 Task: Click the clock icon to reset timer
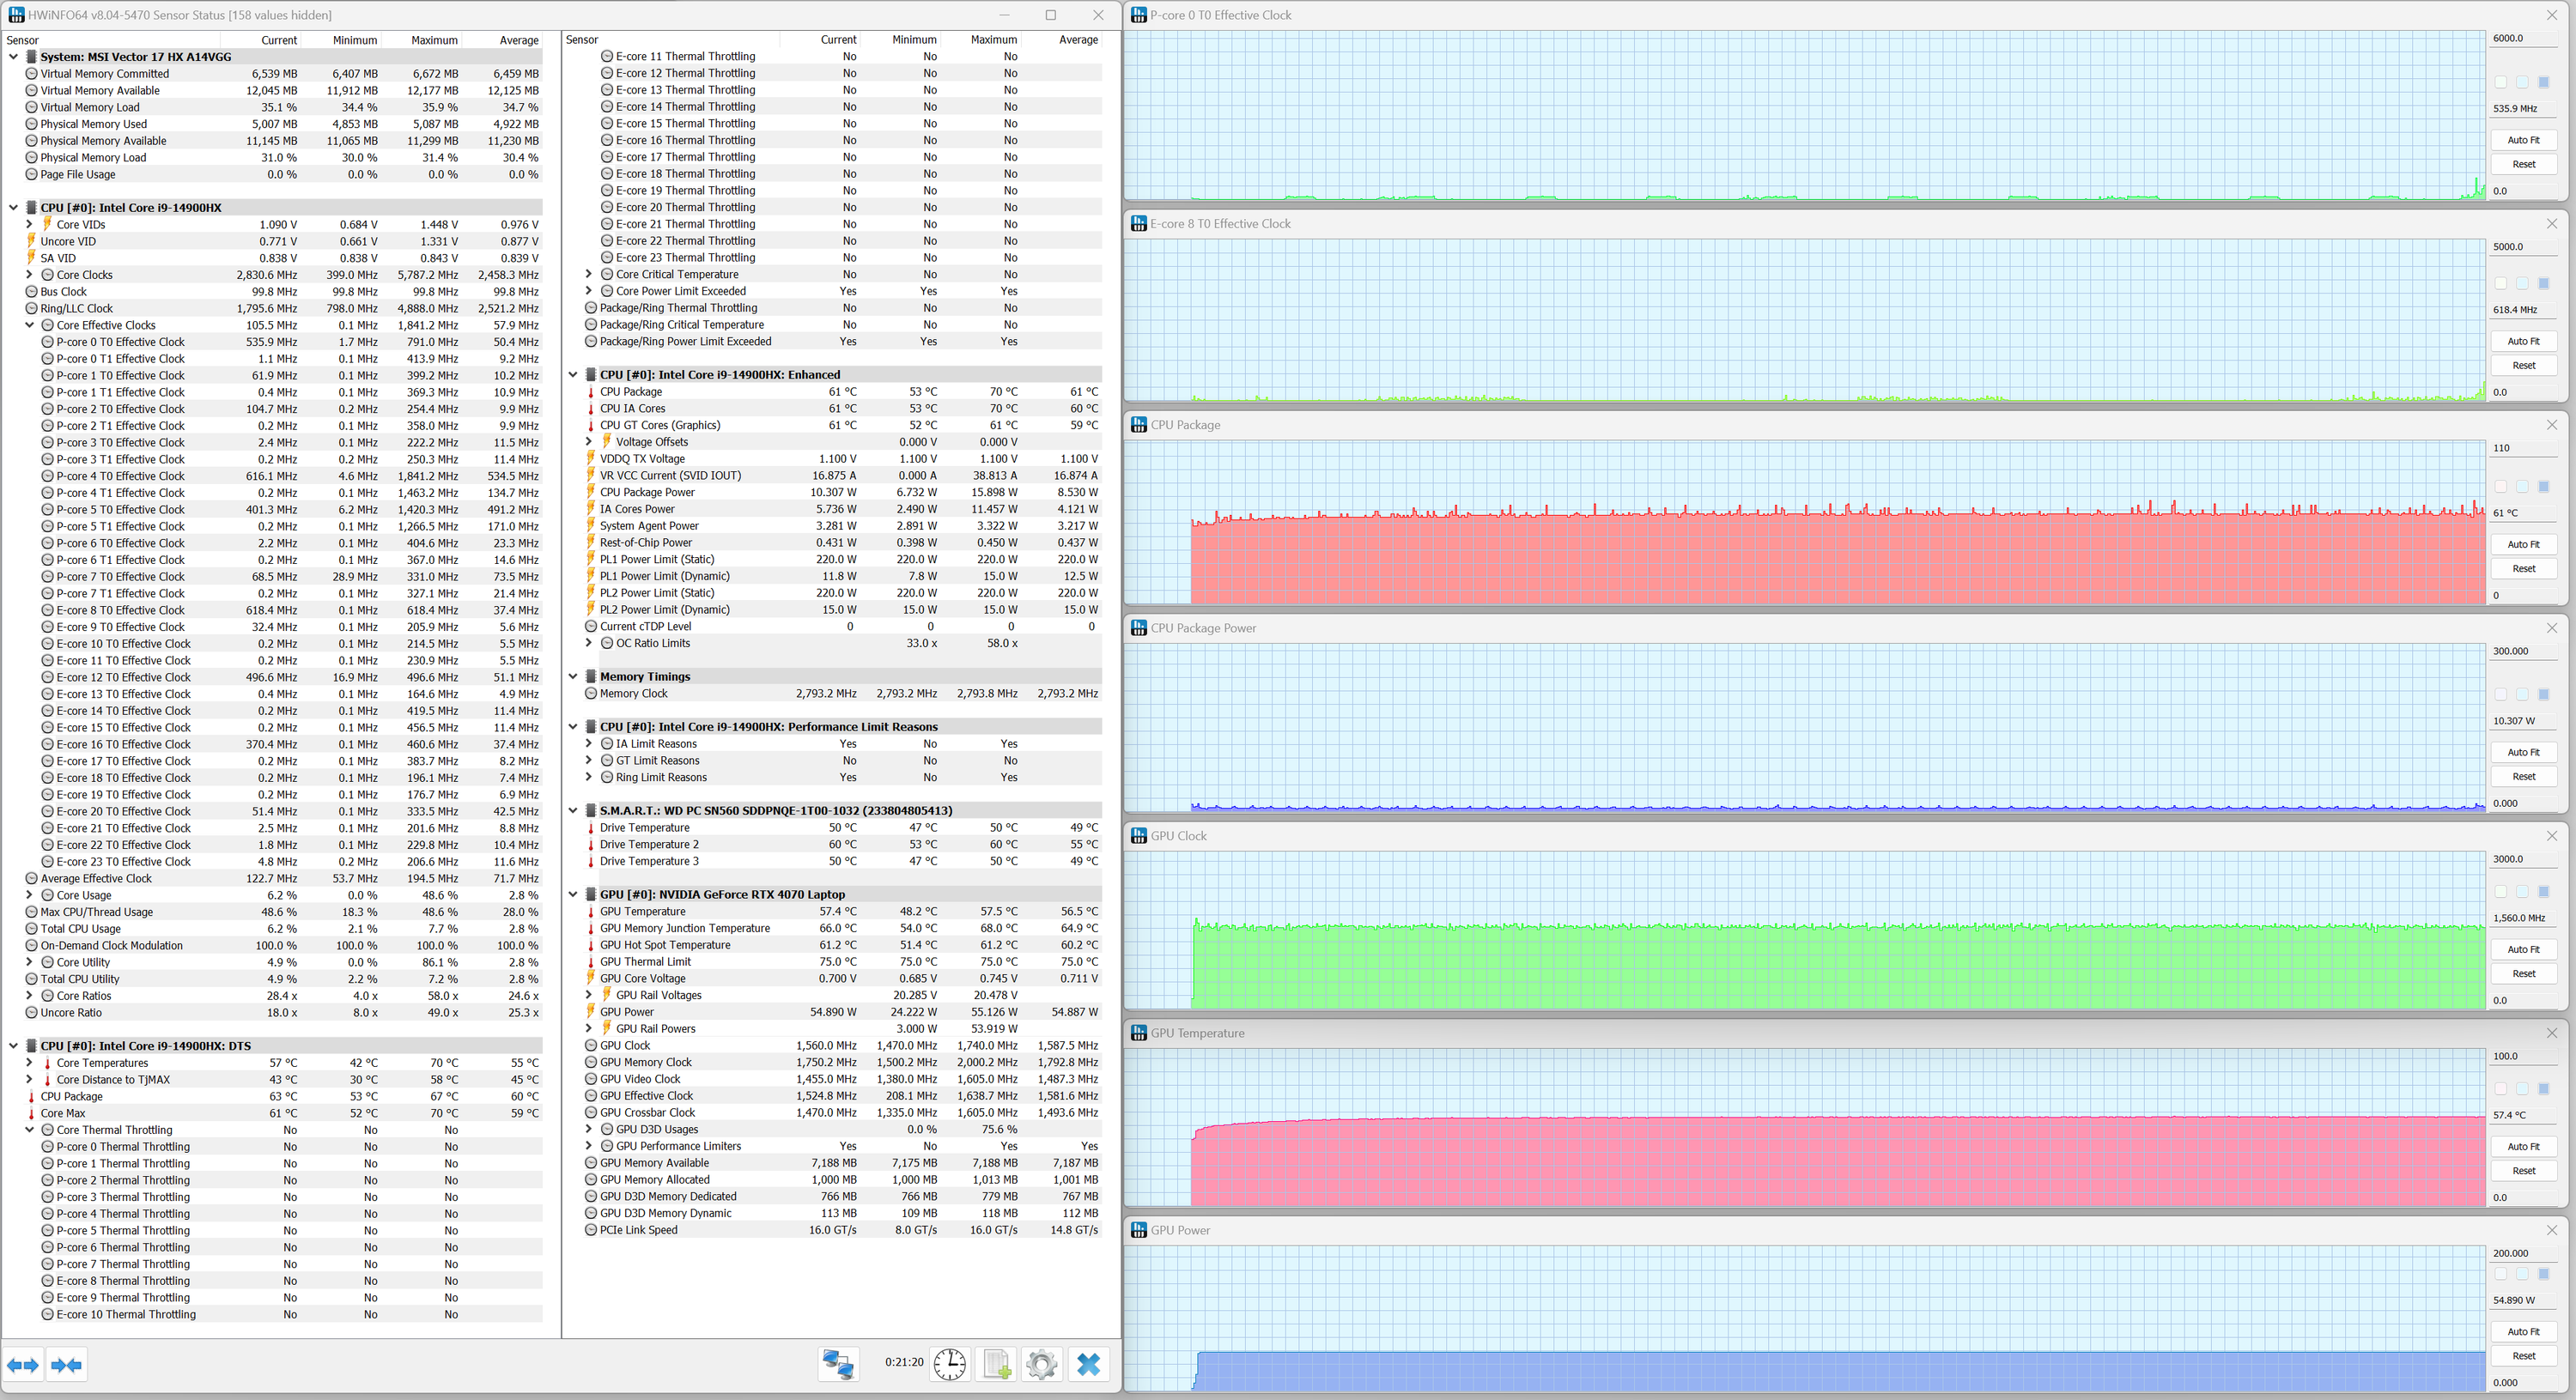(949, 1364)
